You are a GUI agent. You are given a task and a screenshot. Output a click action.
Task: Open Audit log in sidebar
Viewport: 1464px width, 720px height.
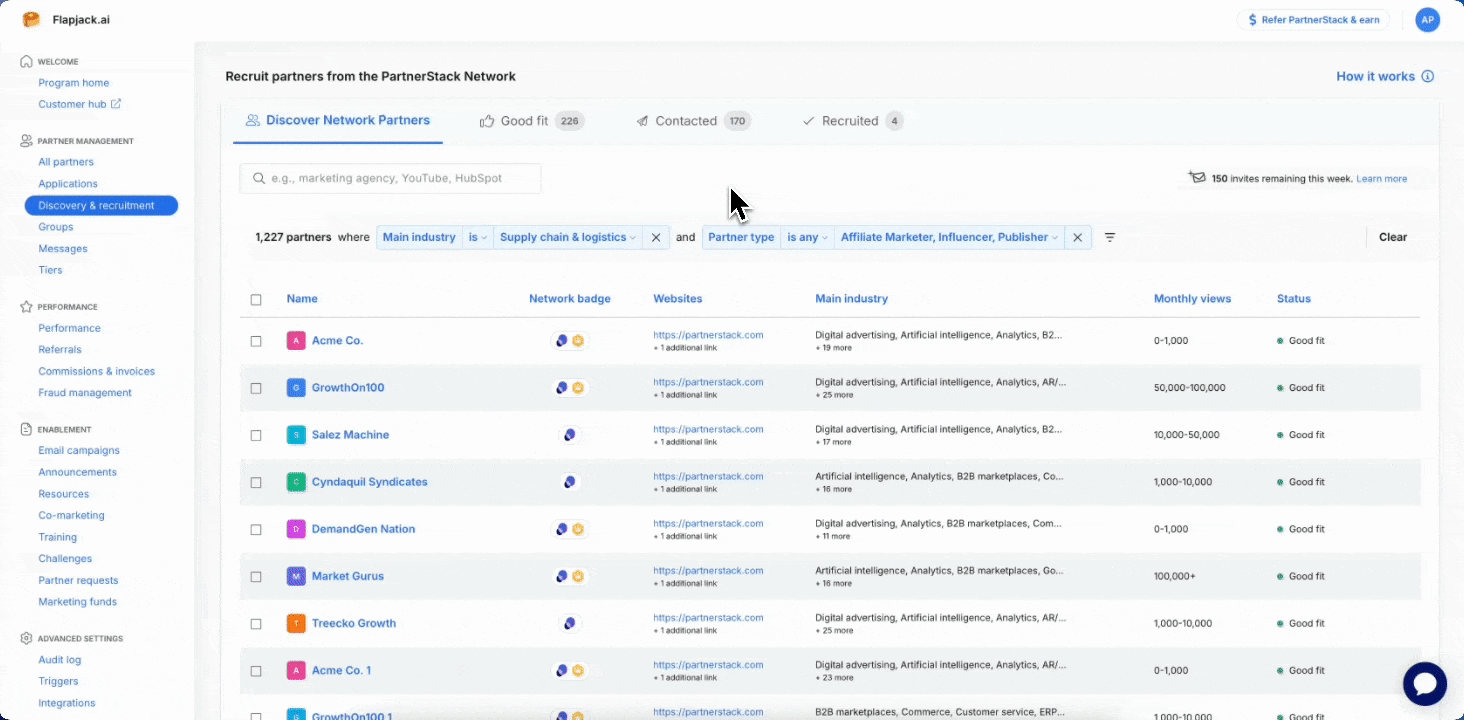pos(60,660)
